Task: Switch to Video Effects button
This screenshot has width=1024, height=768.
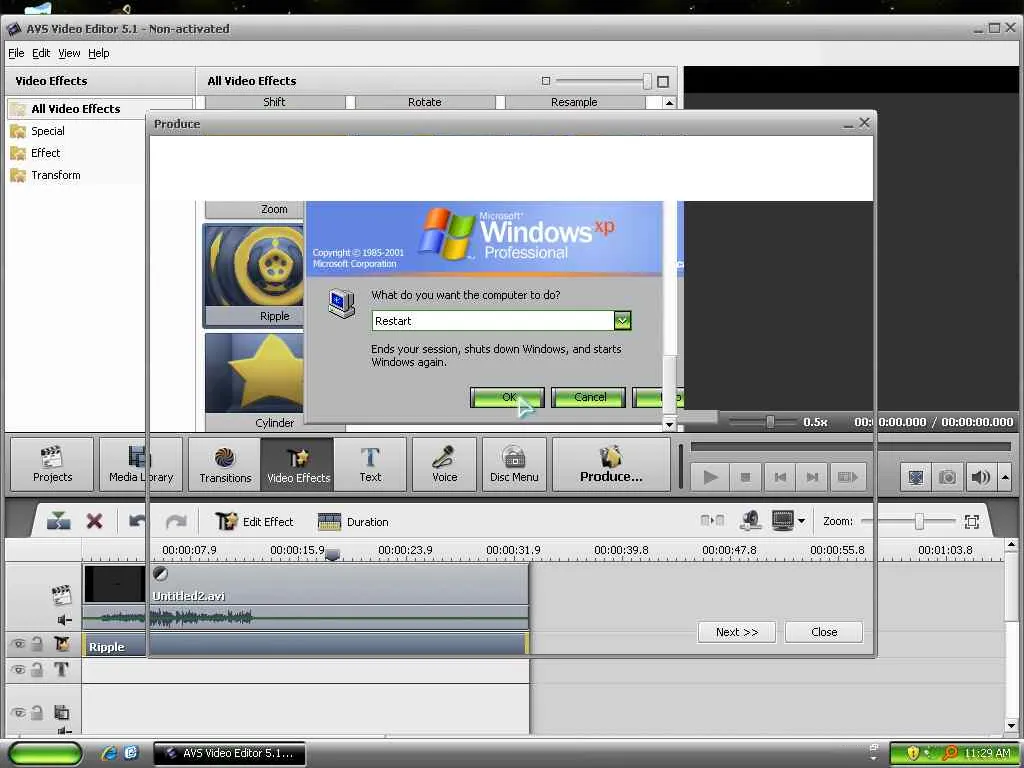Action: pos(298,464)
